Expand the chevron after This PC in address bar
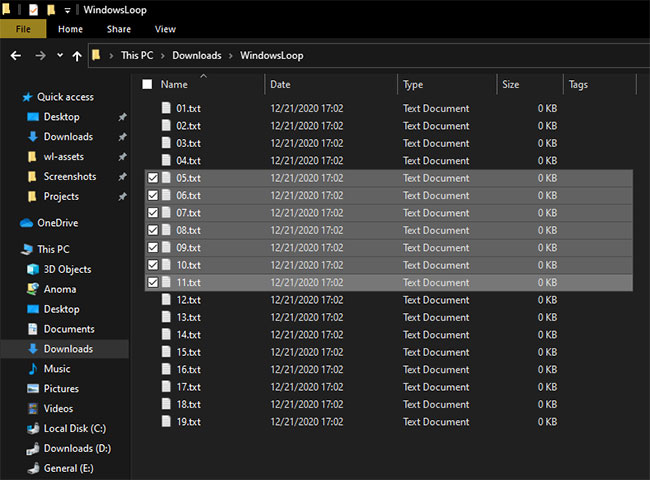Screen dimensions: 650x480 point(163,56)
